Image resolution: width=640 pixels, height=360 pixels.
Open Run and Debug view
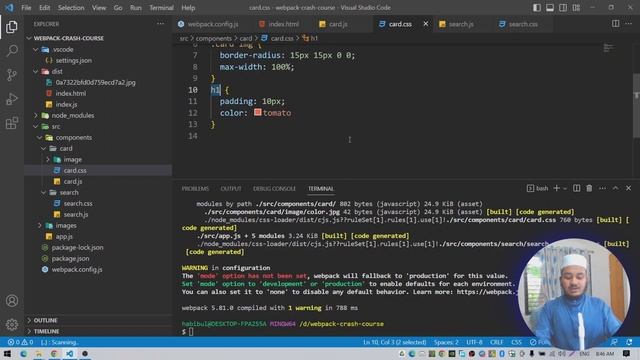point(12,99)
